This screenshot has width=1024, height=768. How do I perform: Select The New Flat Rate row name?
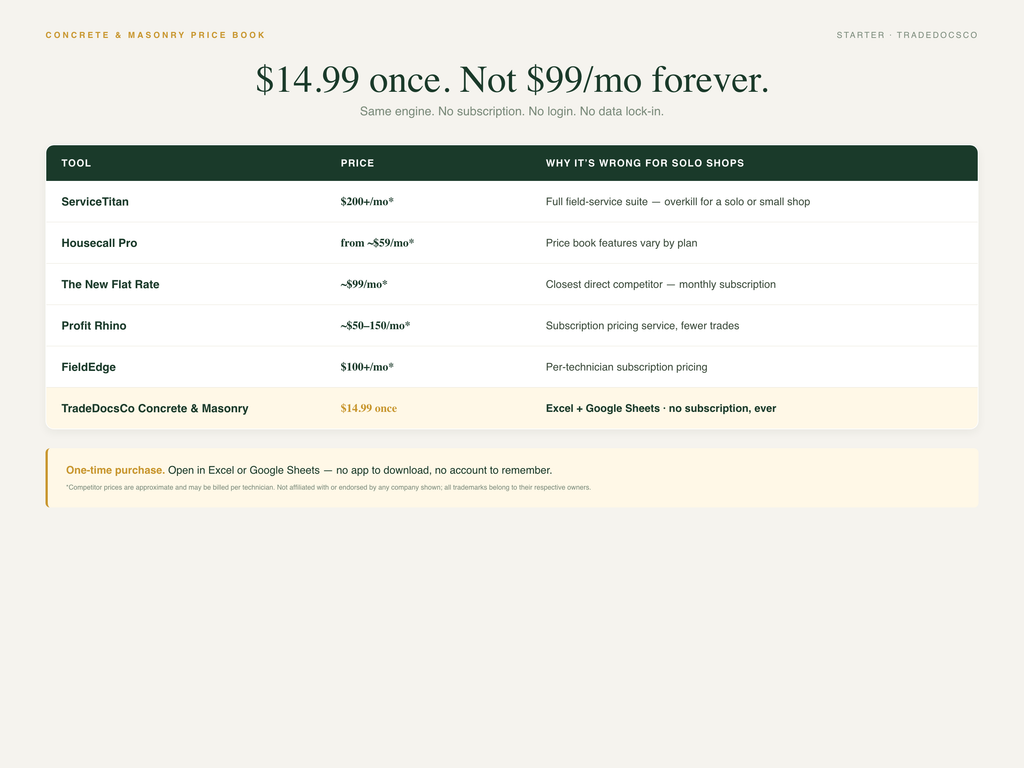110,284
